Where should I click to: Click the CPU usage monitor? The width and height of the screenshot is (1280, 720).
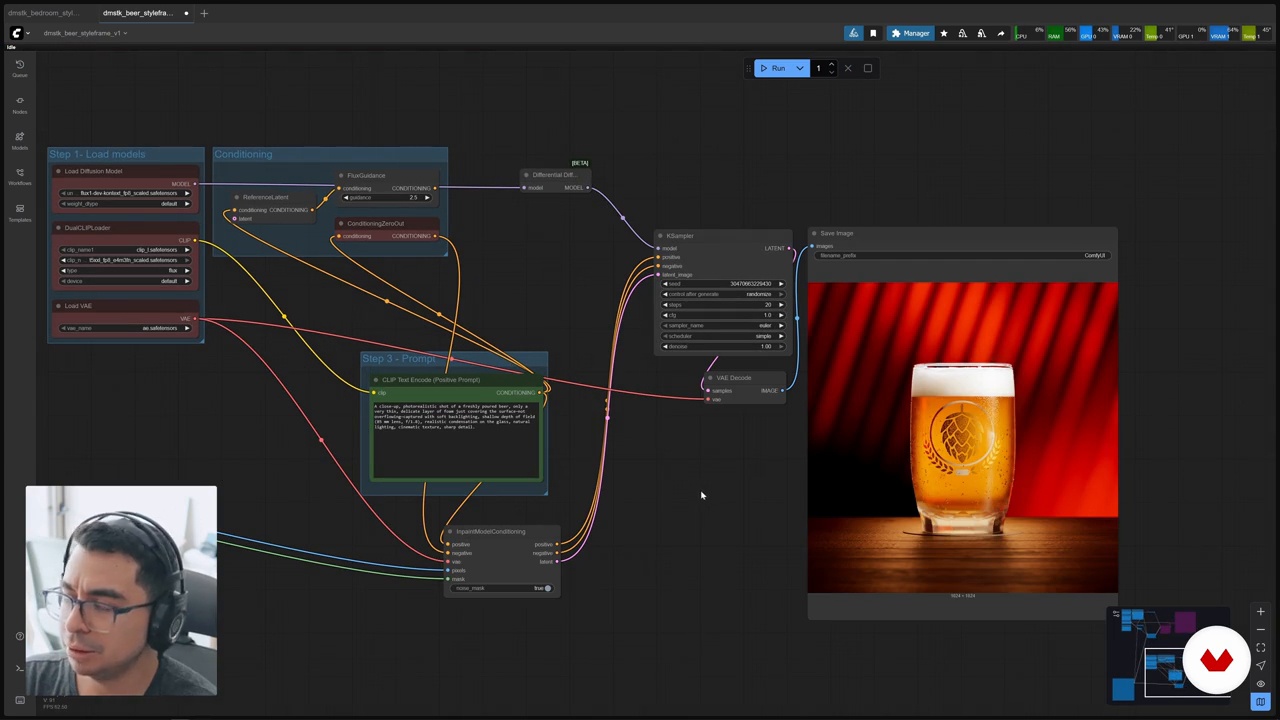tap(1028, 33)
